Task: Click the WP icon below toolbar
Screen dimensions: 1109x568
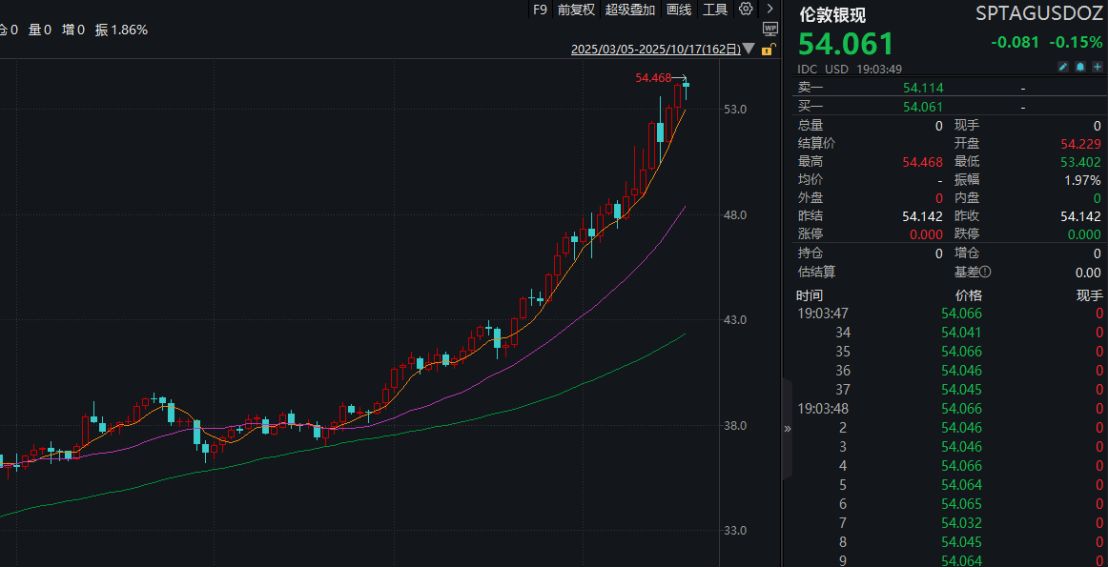Action: coord(769,30)
